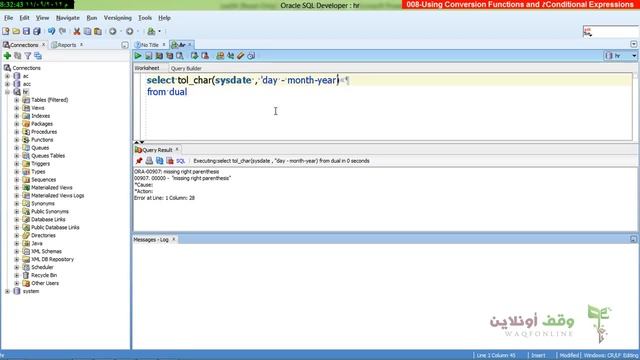Select Public Database Links tree item
640x360 pixels.
(55, 227)
